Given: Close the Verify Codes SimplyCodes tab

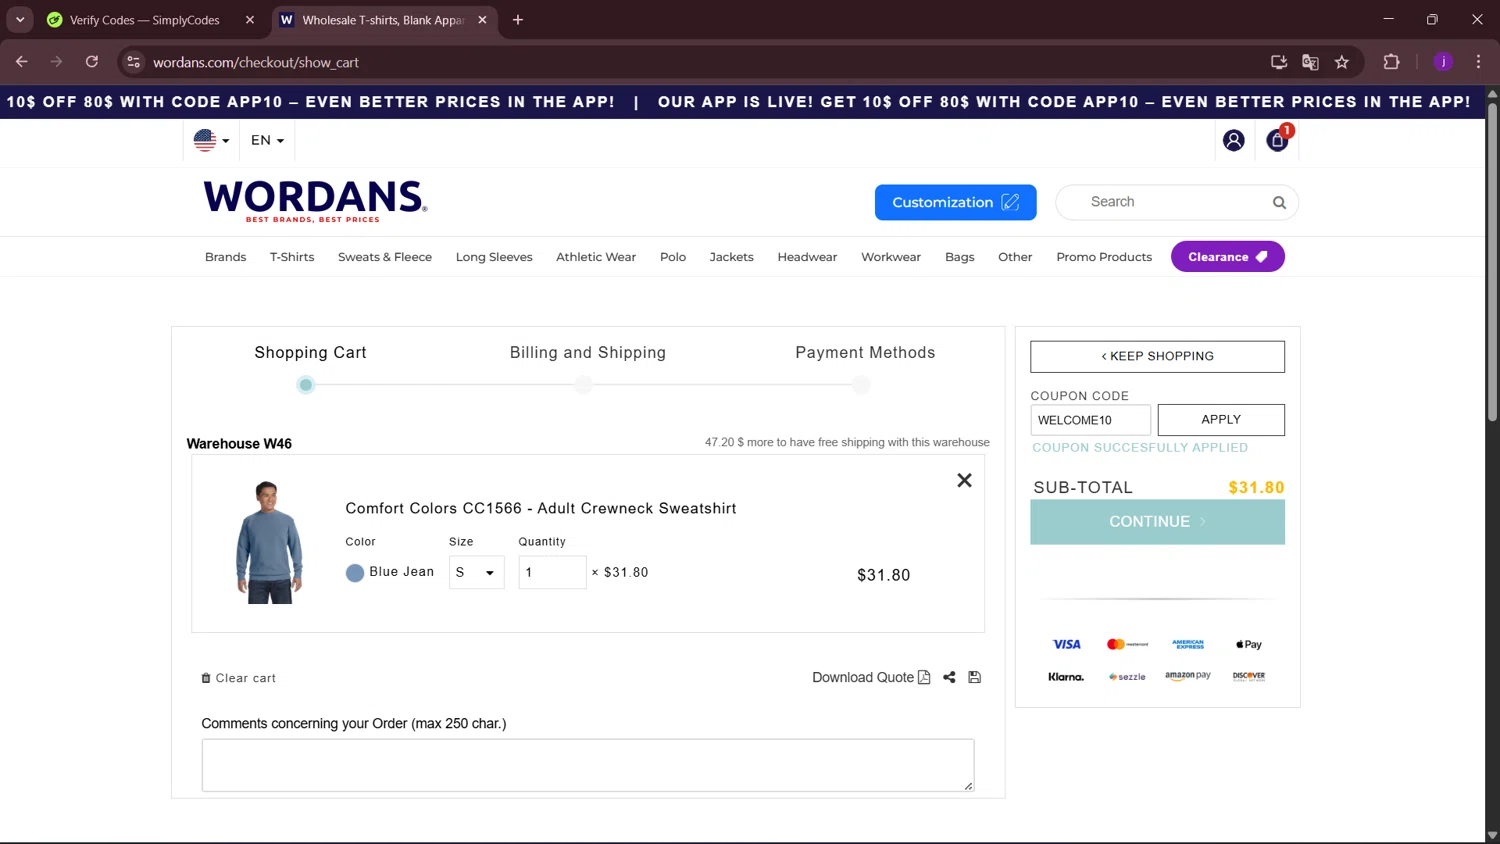Looking at the screenshot, I should (250, 20).
